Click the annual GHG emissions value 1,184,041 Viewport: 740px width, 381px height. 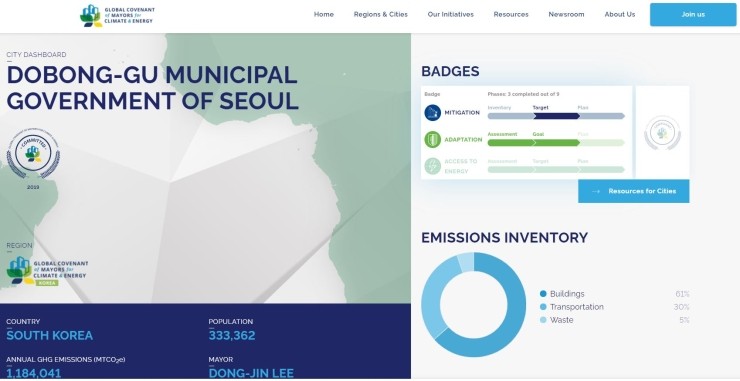point(34,373)
